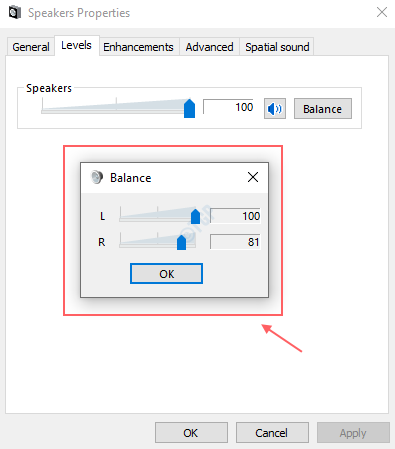Open the Enhancements tab

(138, 47)
